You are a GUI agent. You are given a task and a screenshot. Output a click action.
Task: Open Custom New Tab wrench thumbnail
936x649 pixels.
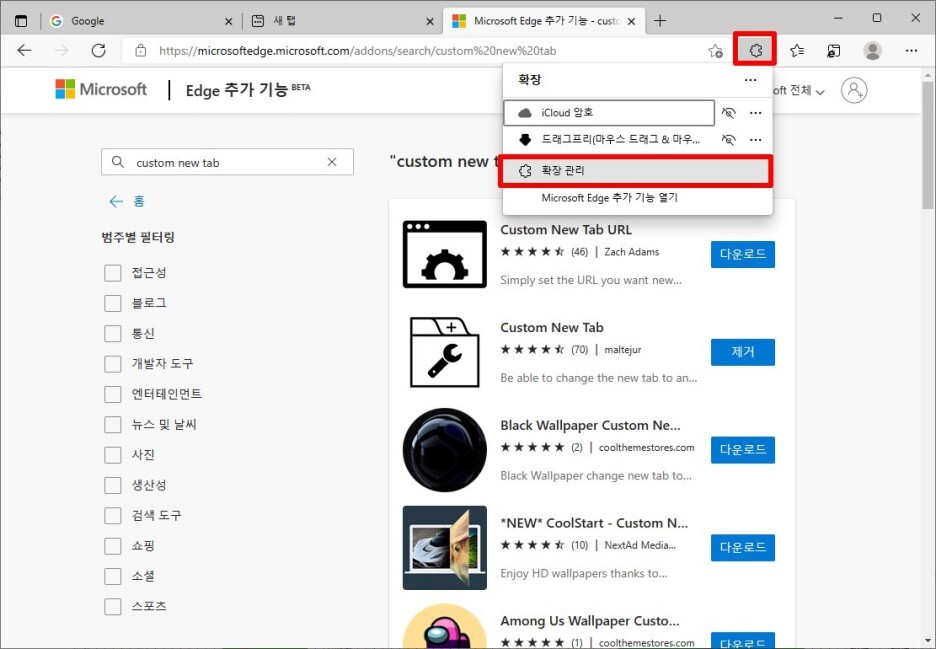pyautogui.click(x=445, y=352)
